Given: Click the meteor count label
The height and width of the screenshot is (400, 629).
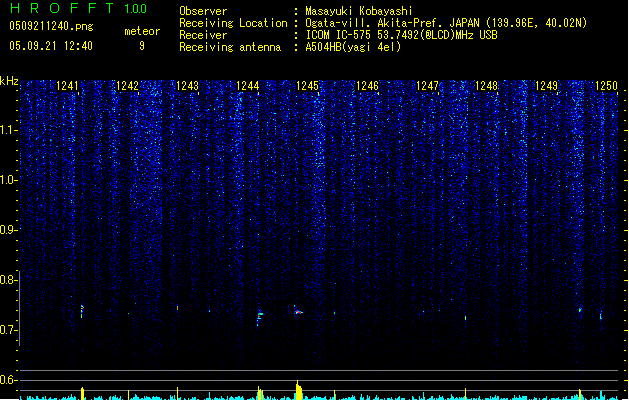Looking at the screenshot, I should tap(142, 31).
